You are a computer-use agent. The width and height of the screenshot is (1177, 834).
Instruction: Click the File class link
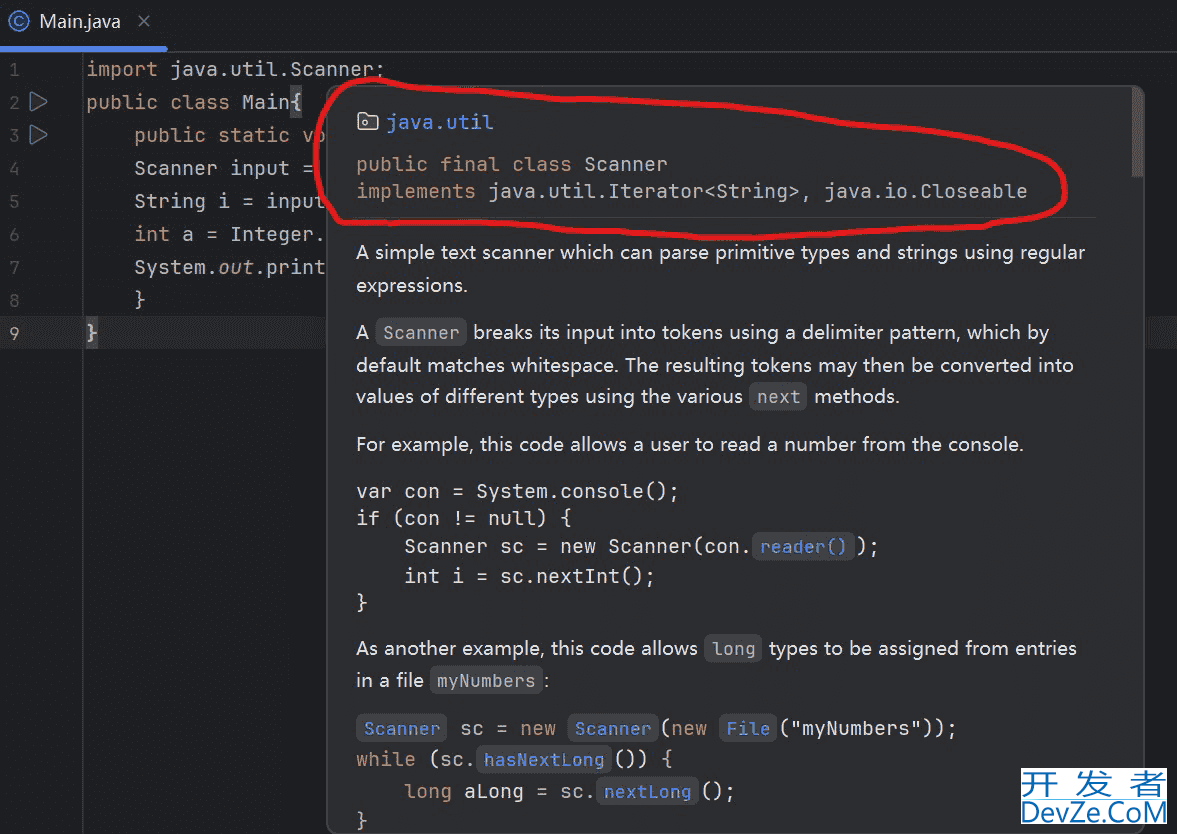[x=747, y=729]
